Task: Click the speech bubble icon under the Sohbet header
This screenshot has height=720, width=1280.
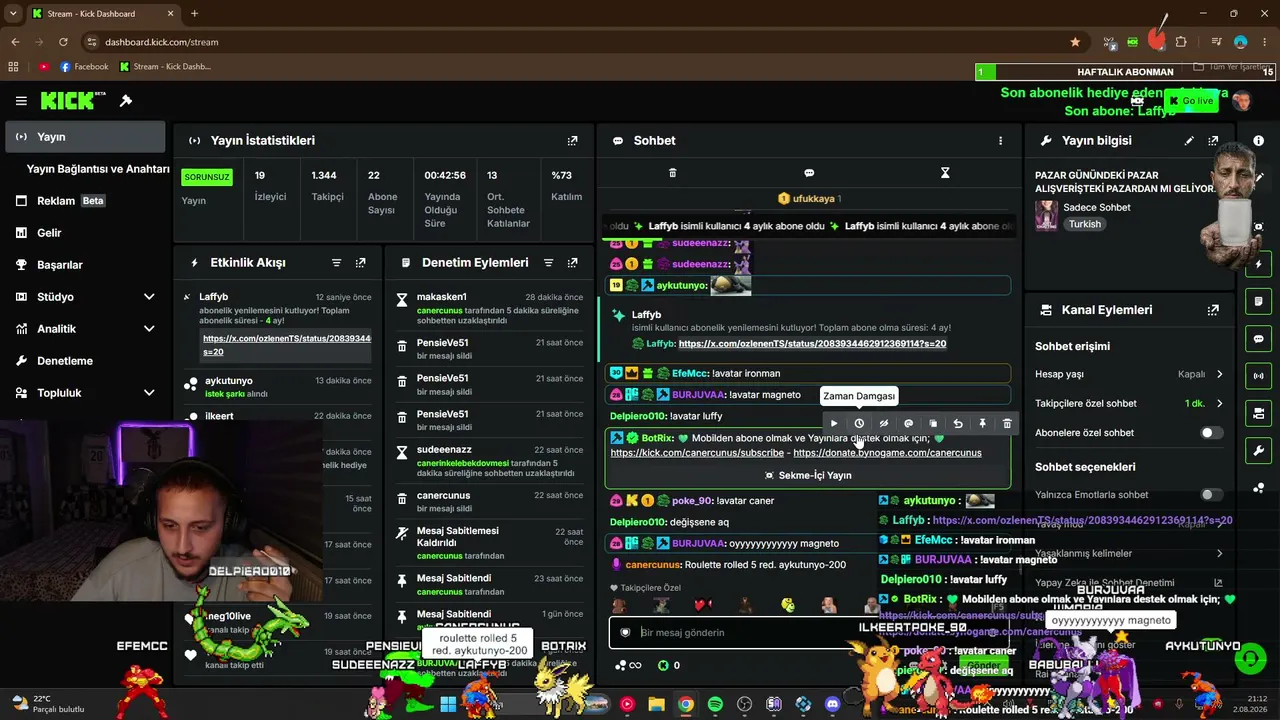Action: (x=809, y=173)
